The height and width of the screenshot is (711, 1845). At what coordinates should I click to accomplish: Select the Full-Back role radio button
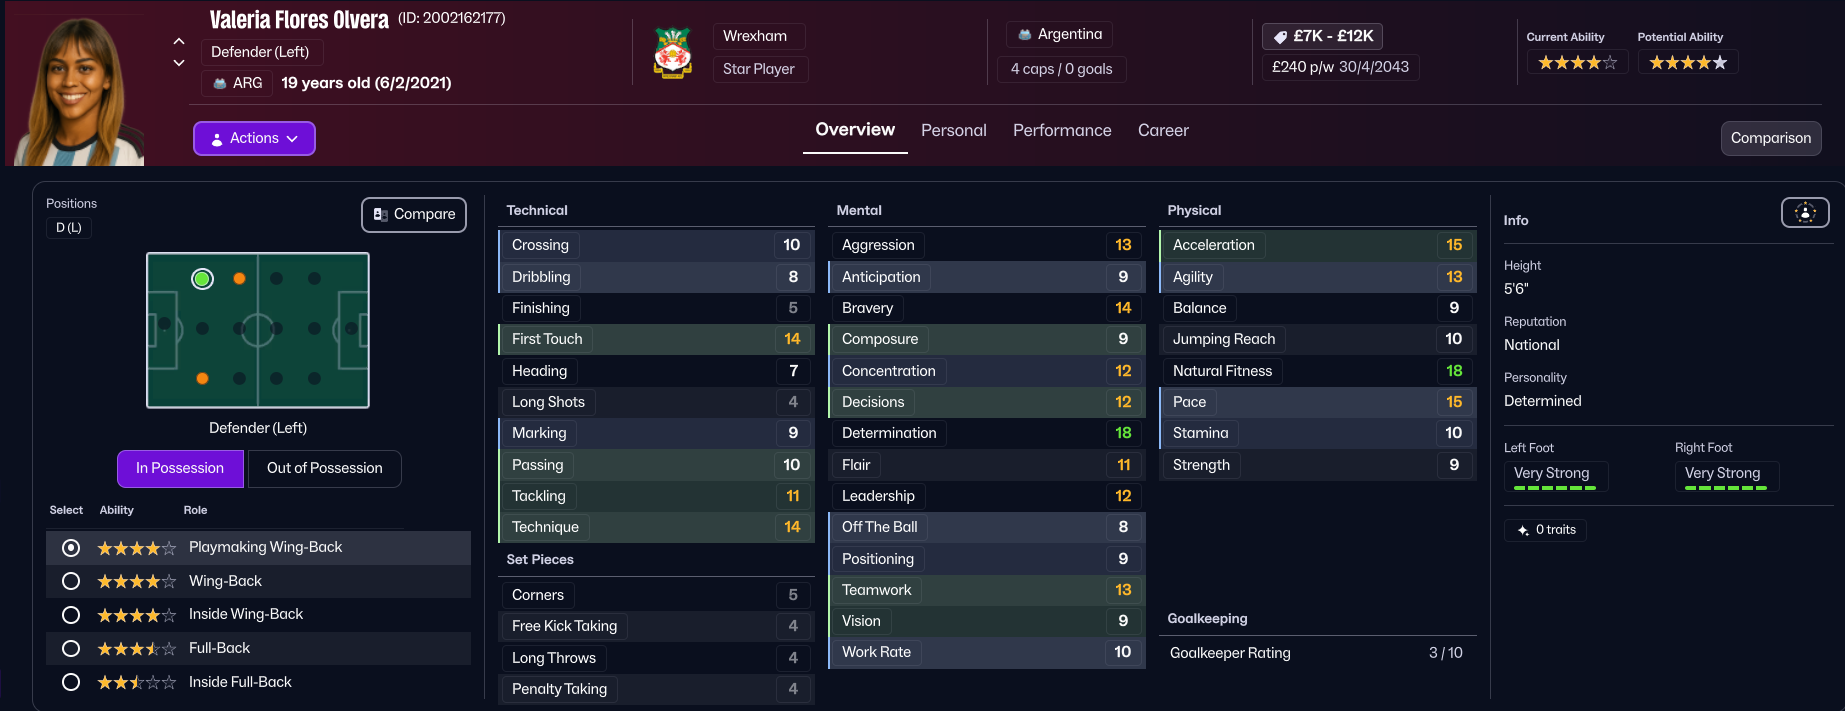click(x=71, y=649)
